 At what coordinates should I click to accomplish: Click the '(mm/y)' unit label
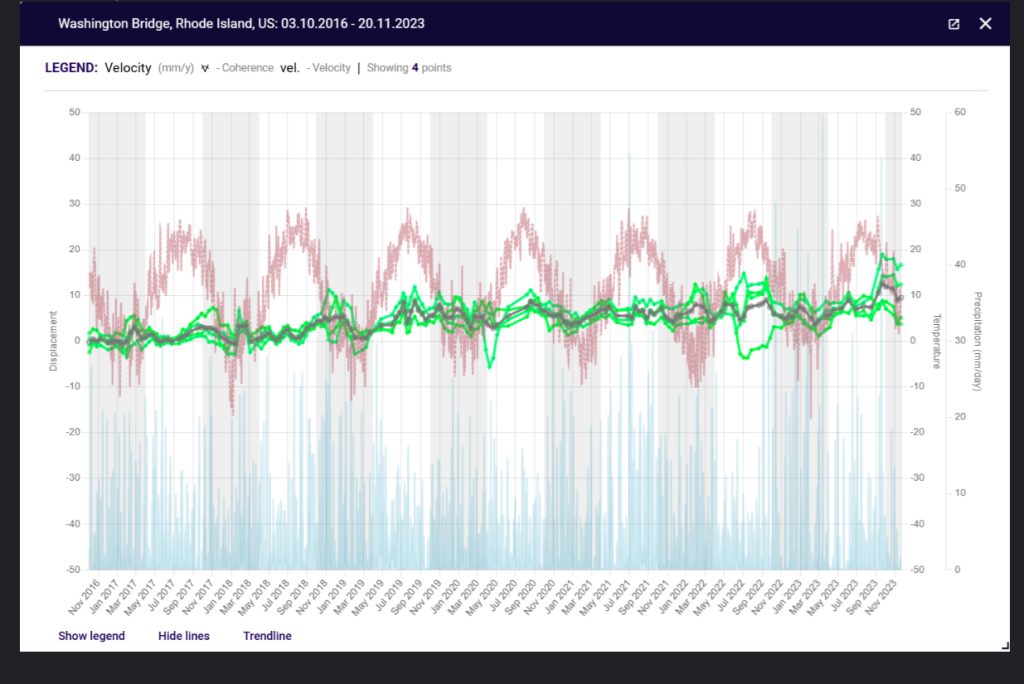[176, 68]
